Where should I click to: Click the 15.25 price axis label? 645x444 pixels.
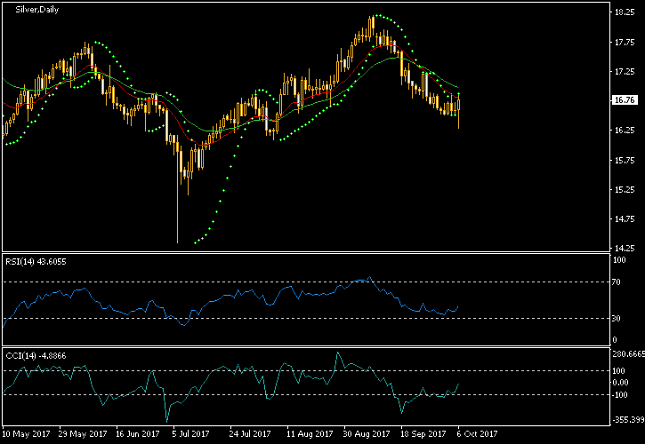pyautogui.click(x=624, y=189)
